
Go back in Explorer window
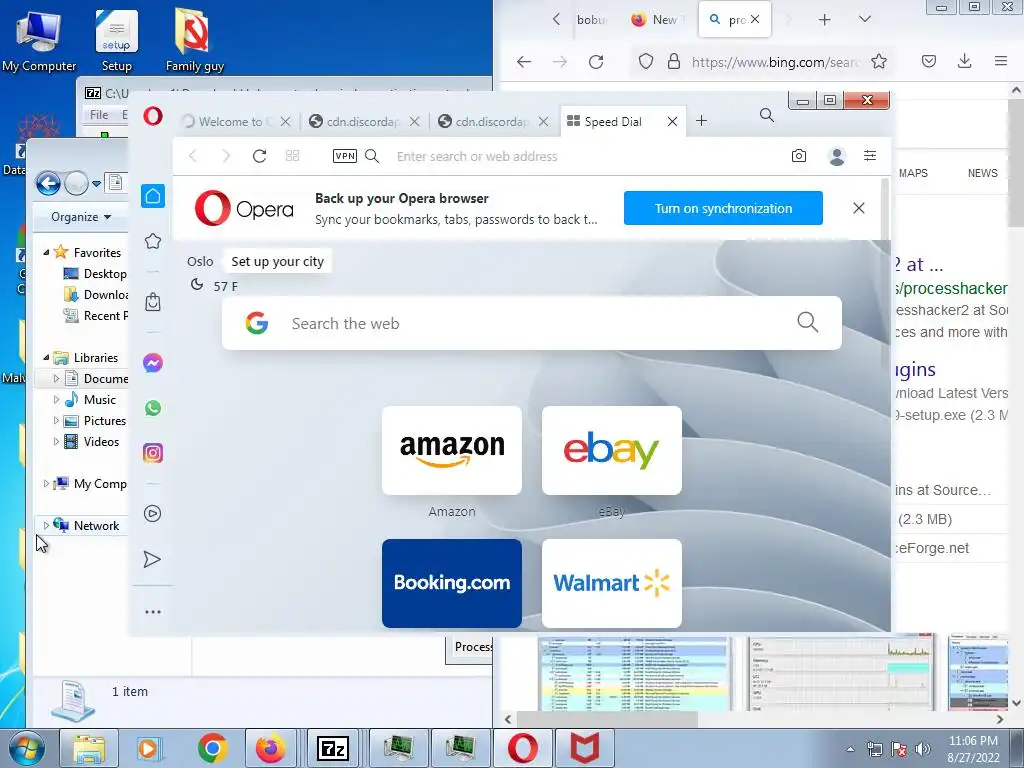48,184
